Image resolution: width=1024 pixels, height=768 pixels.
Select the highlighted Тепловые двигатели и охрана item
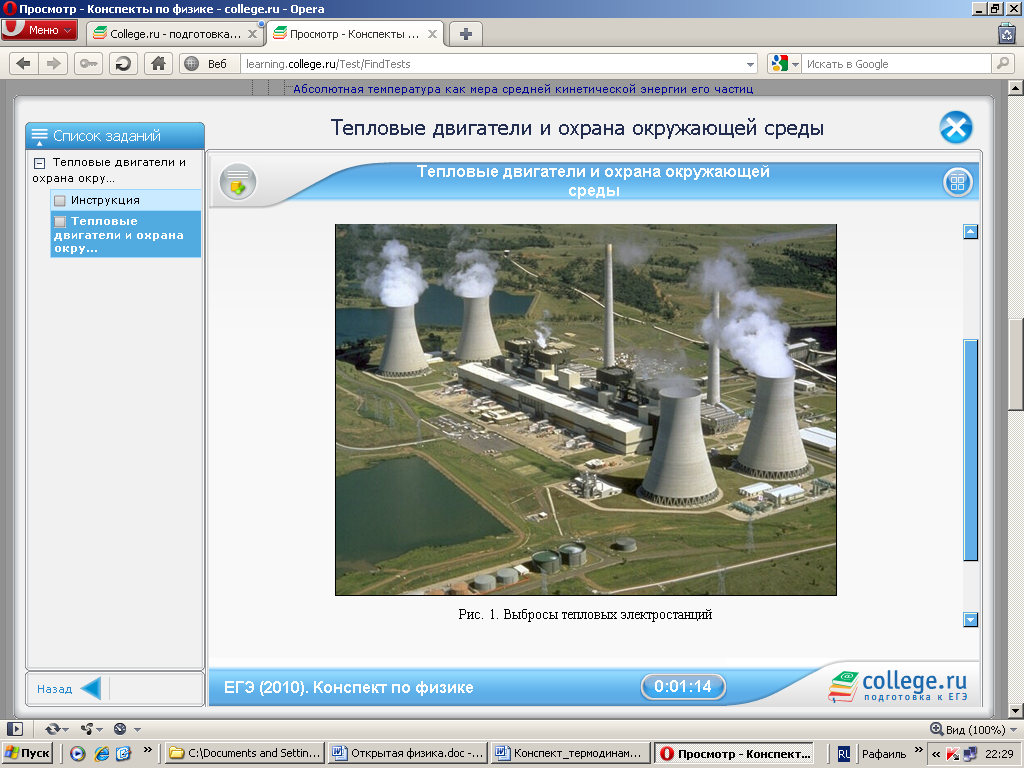[125, 234]
